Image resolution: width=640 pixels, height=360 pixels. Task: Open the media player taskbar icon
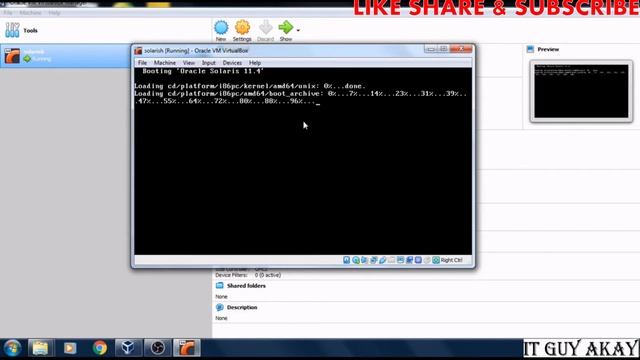coord(70,348)
